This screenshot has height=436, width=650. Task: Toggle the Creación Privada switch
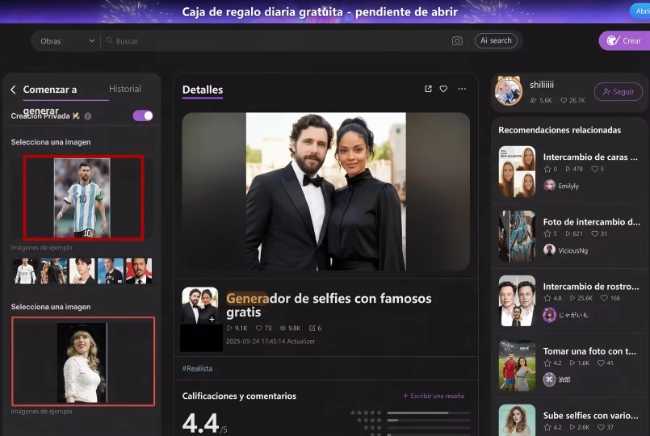pos(143,116)
